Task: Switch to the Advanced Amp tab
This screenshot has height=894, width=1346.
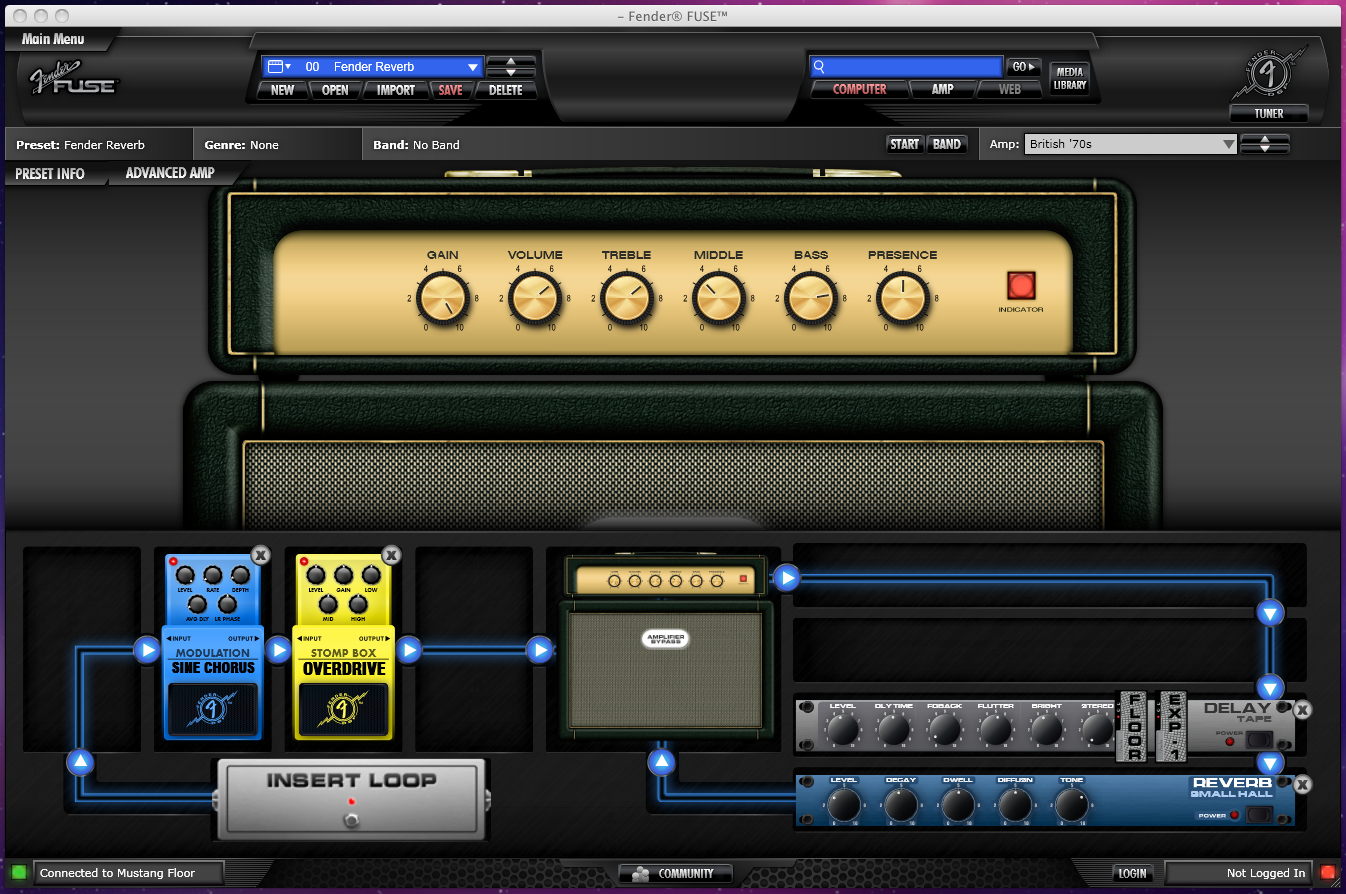Action: pos(170,173)
